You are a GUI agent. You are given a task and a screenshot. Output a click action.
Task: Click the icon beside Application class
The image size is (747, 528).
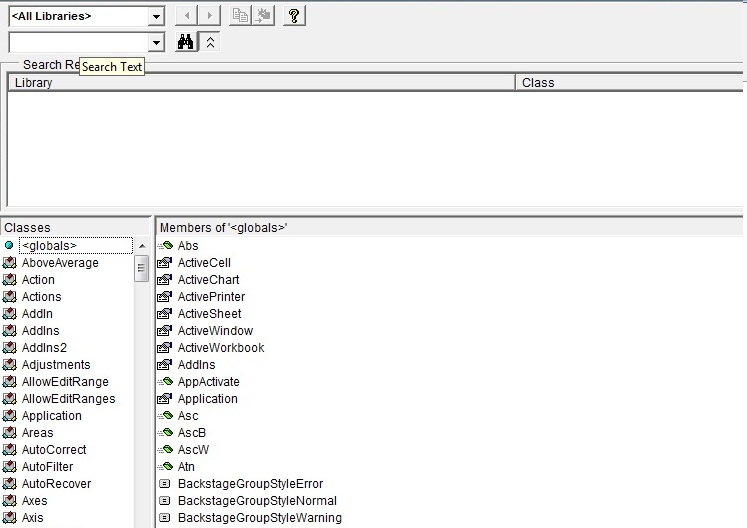[10, 416]
